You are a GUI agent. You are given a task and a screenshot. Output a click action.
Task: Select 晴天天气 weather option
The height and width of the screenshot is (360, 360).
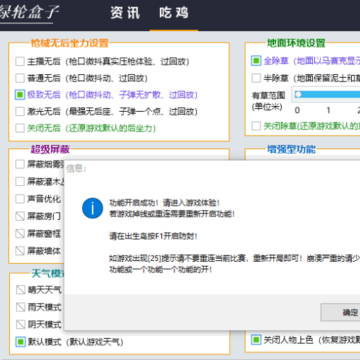click(21, 290)
